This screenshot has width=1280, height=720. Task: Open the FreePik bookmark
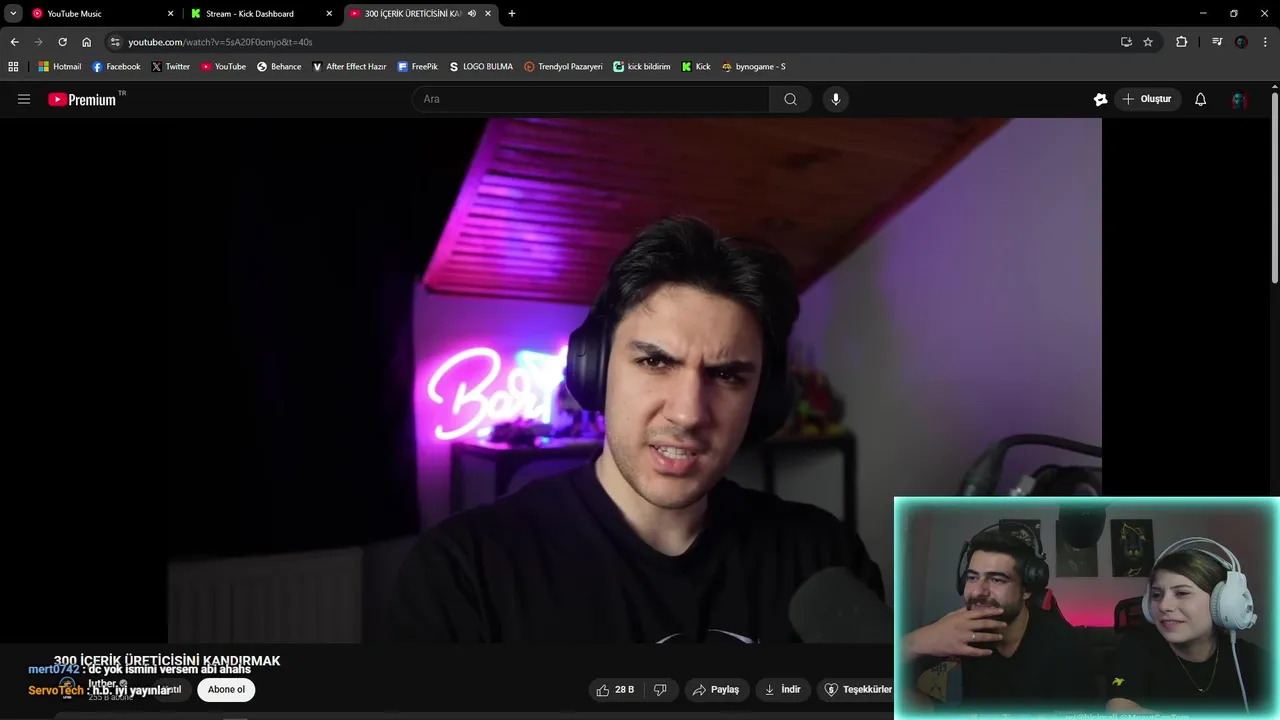[x=418, y=67]
